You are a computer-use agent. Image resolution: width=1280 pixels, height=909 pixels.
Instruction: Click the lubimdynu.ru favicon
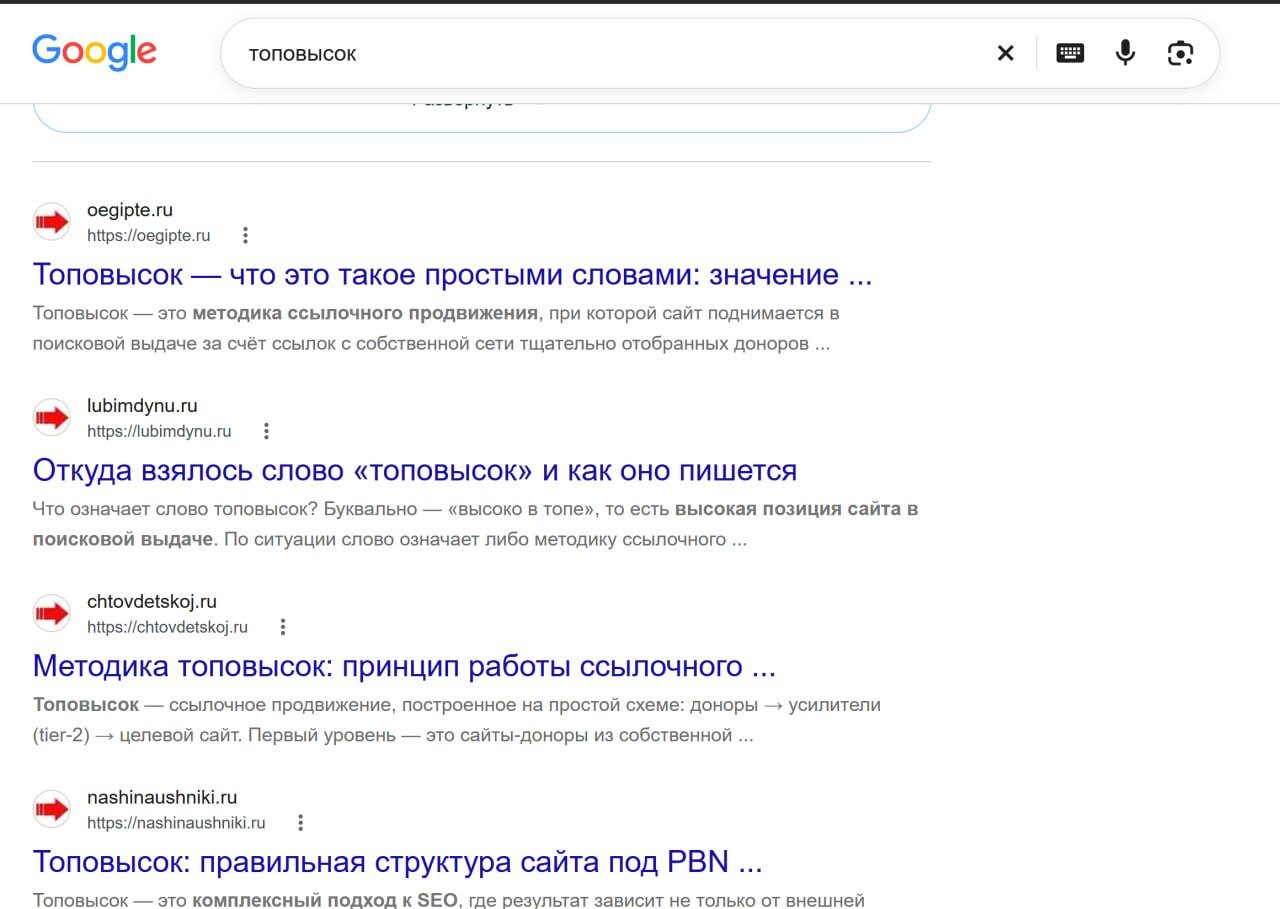pyautogui.click(x=52, y=418)
